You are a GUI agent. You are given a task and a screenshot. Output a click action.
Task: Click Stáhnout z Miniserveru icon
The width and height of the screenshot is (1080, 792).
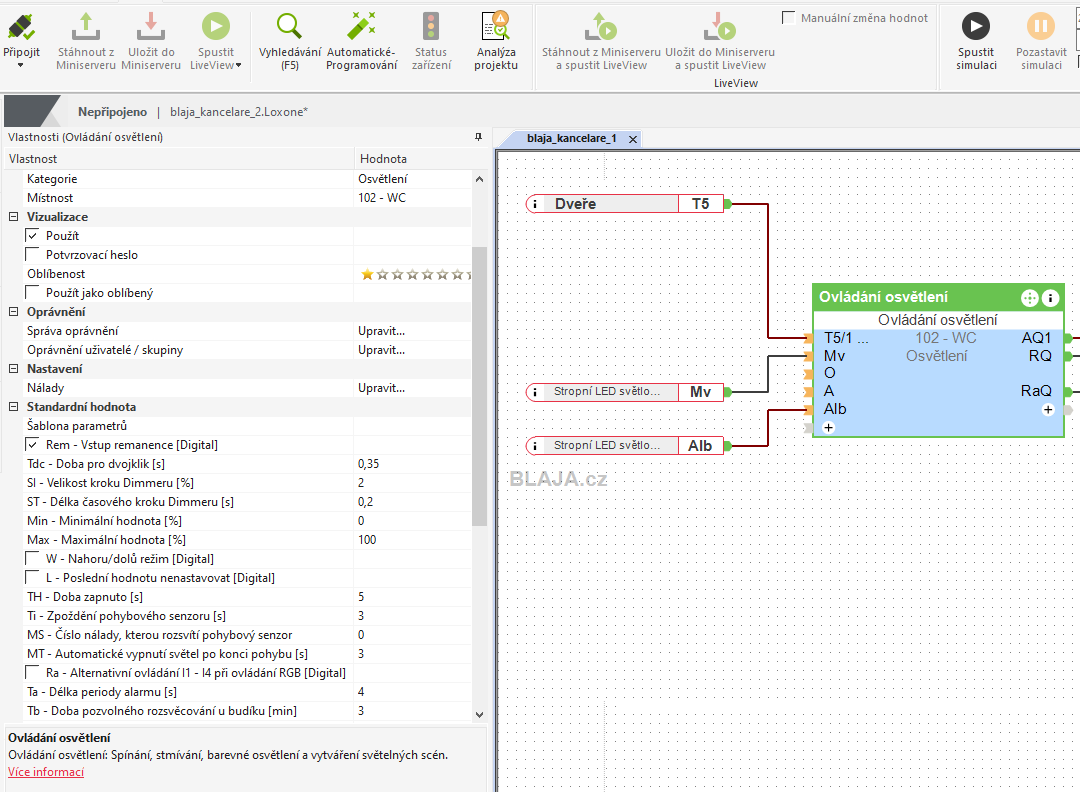(x=86, y=28)
